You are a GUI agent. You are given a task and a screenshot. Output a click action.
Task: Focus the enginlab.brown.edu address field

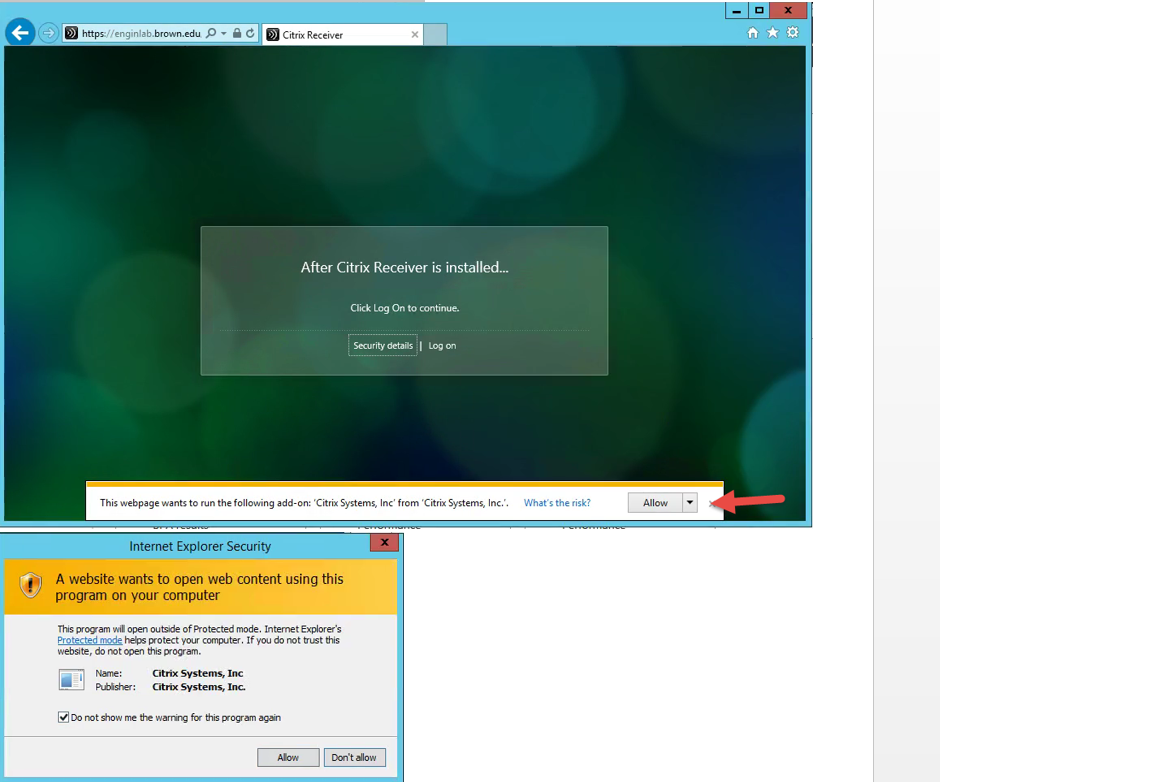141,33
